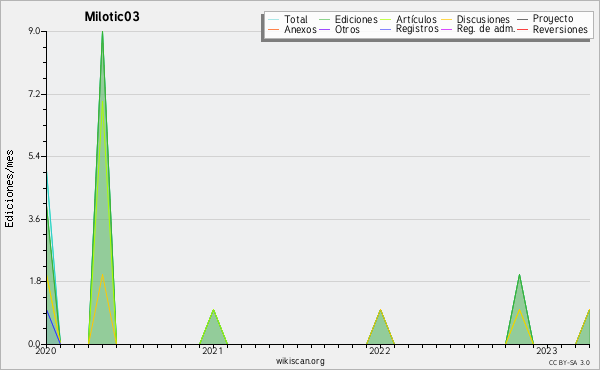Click the 3.6 y-axis value
This screenshot has width=600, height=370.
(34, 219)
